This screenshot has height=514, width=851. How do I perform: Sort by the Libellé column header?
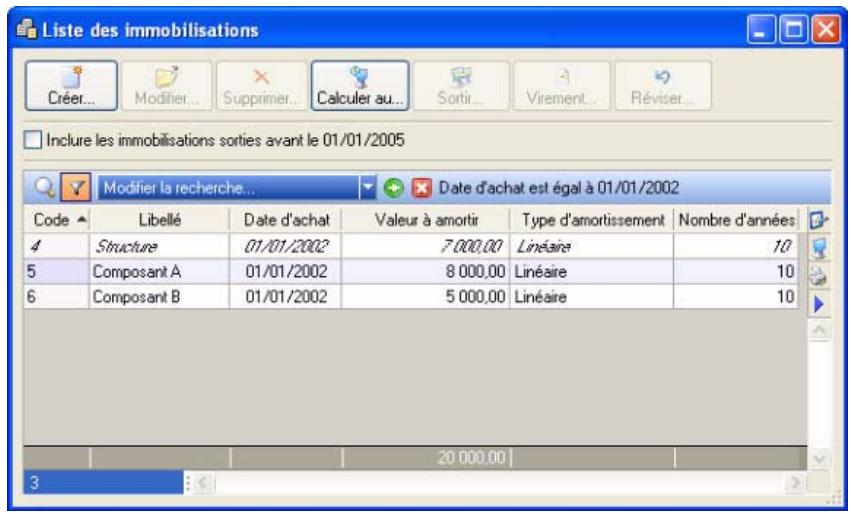pos(160,220)
